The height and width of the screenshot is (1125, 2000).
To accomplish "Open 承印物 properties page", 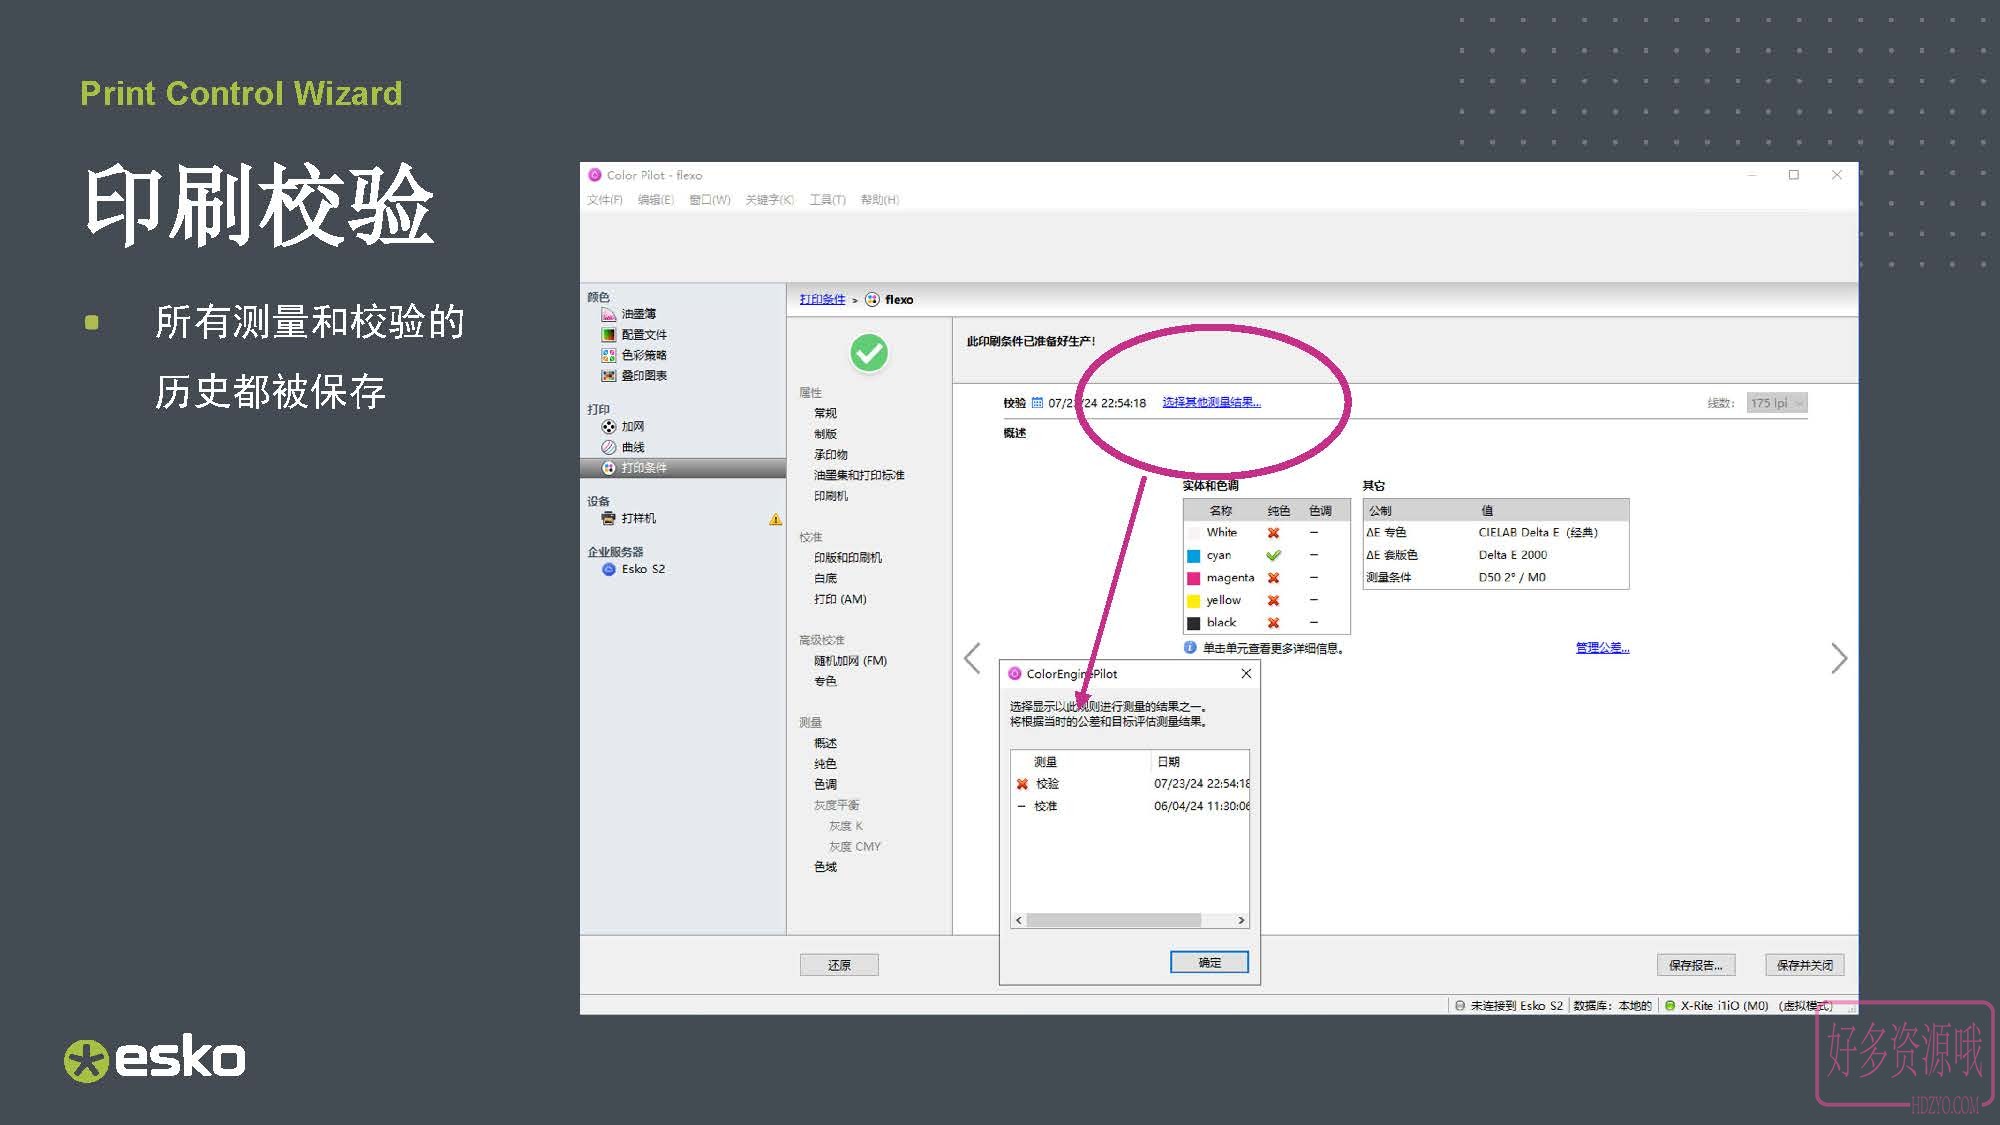I will pos(831,455).
